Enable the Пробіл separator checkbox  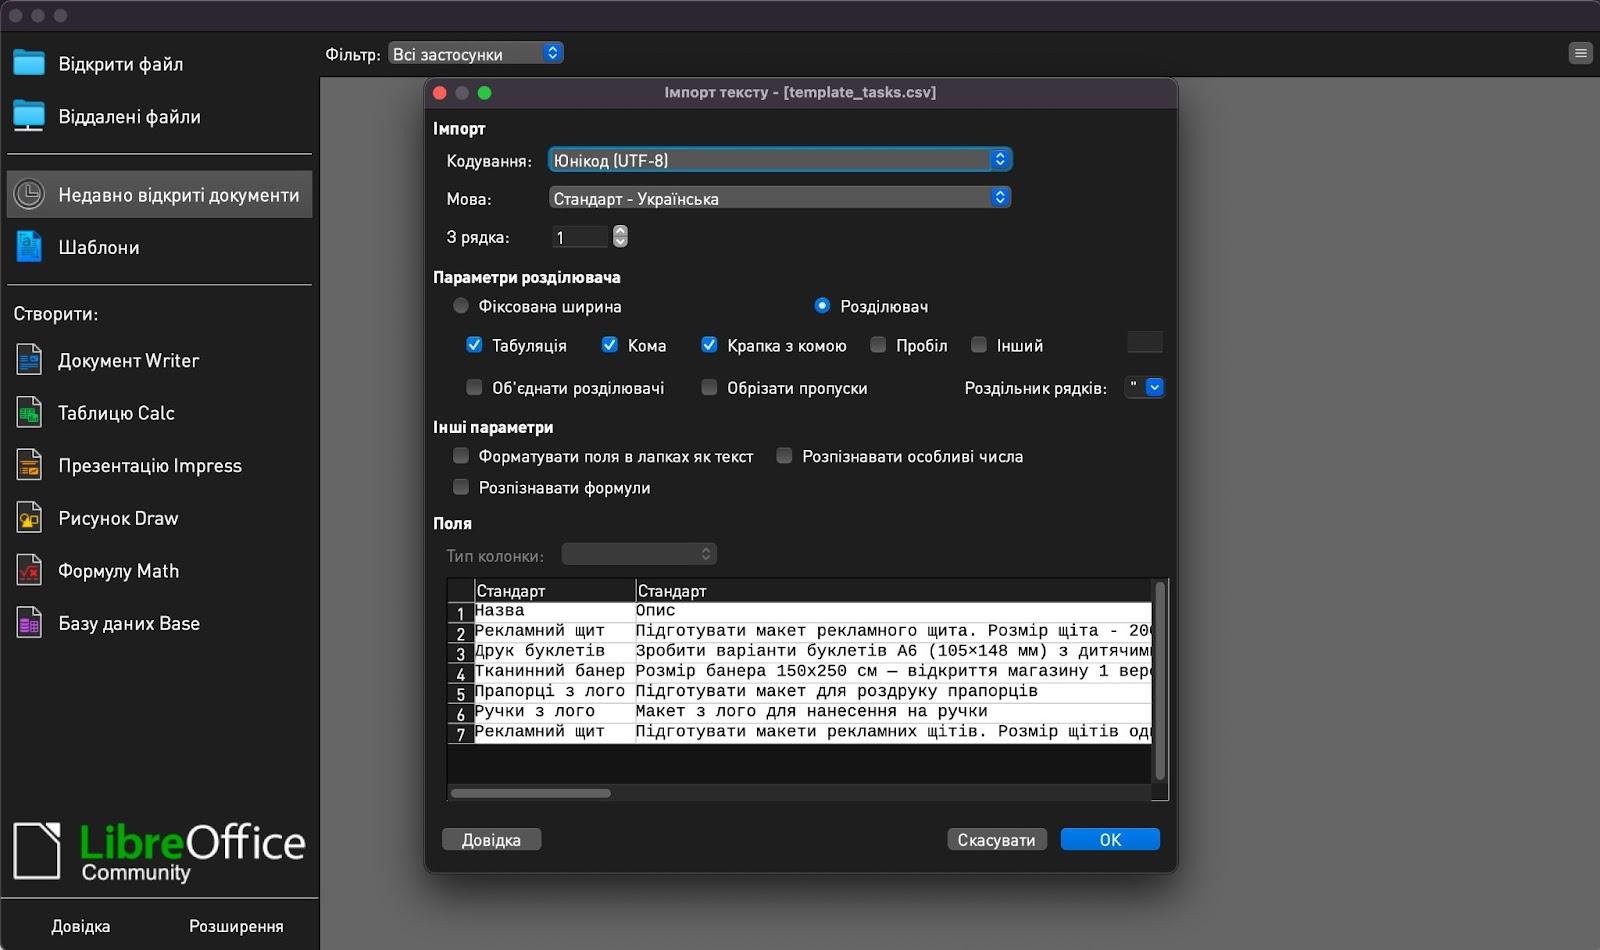point(878,345)
